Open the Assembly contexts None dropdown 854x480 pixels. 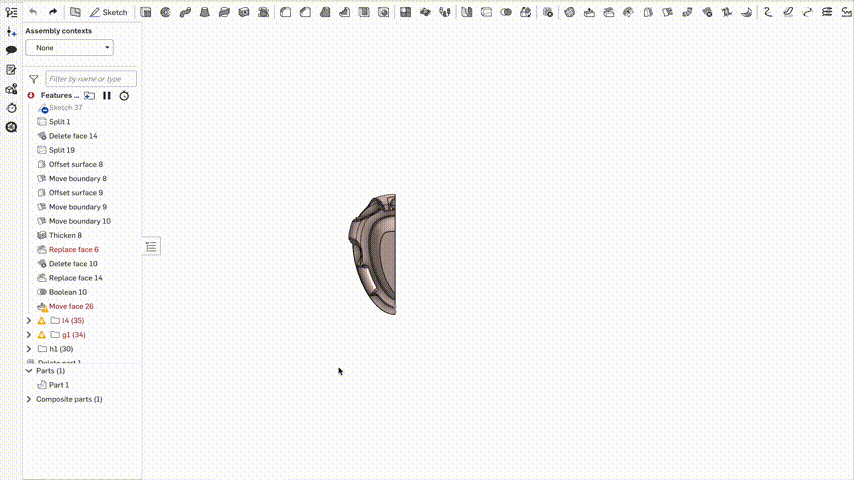click(70, 48)
